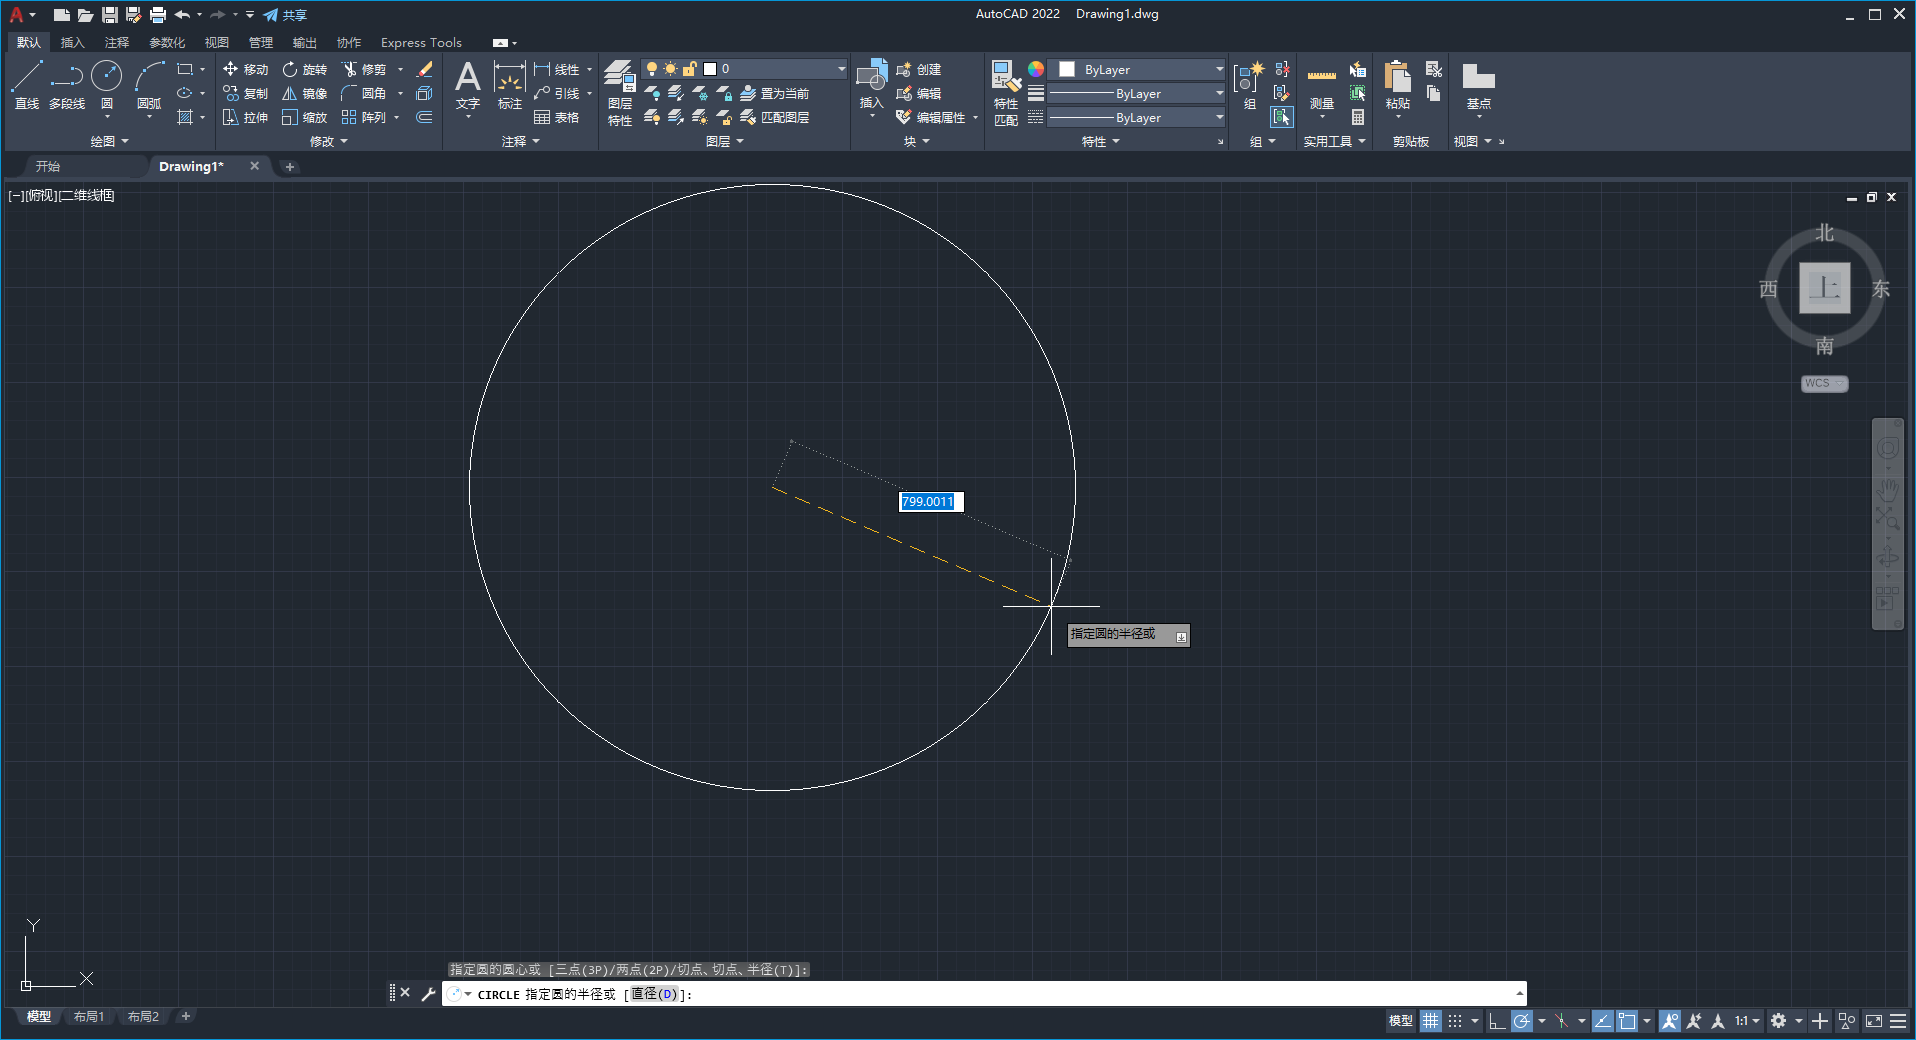
Task: Expand the 注释 (Annotation) panel
Action: pos(521,142)
